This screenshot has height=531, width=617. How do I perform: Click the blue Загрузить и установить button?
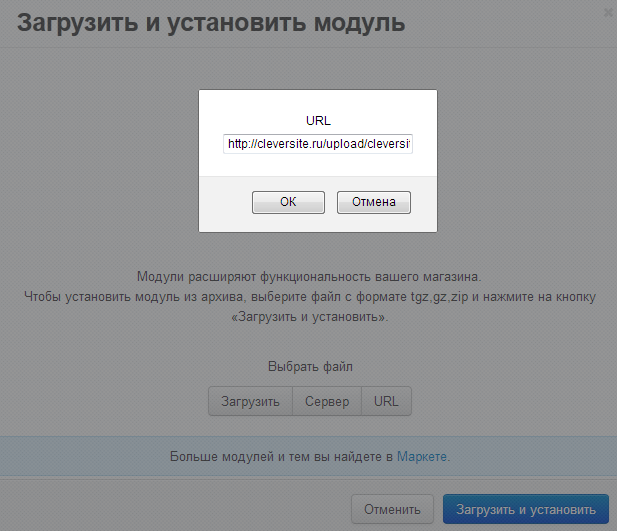pyautogui.click(x=526, y=509)
